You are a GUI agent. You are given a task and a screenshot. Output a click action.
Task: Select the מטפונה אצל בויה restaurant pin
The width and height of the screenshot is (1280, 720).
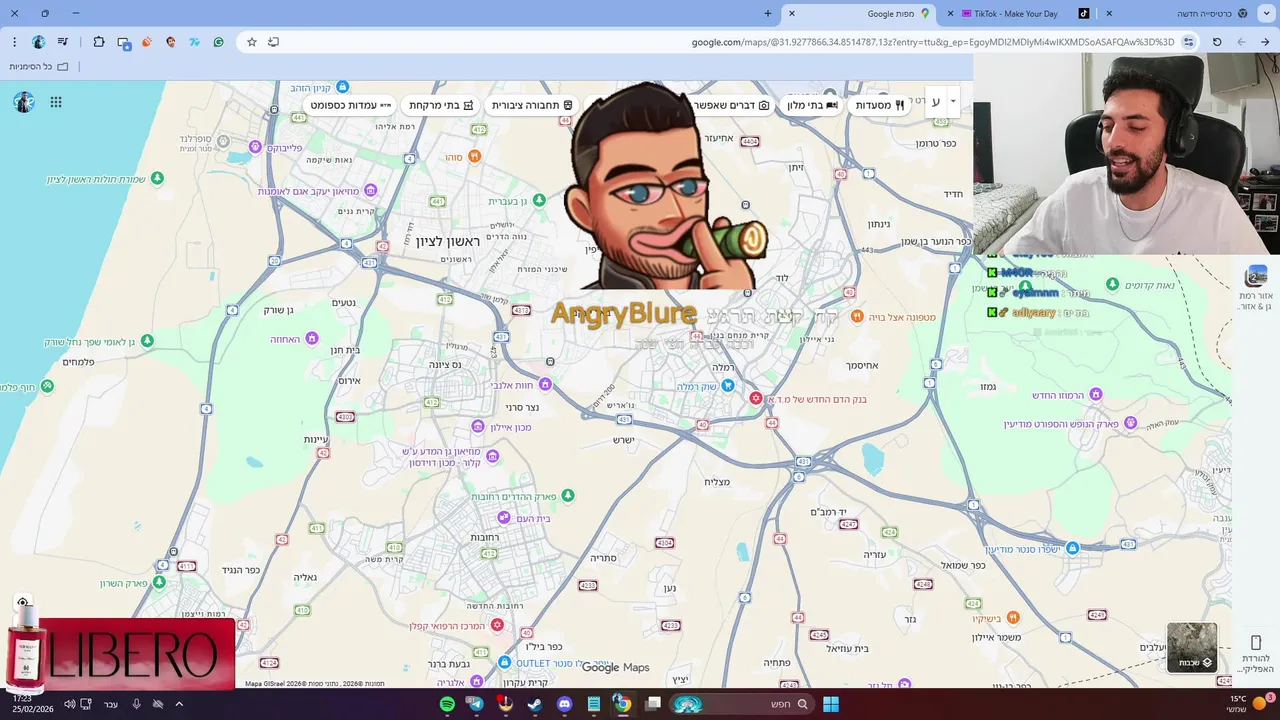pyautogui.click(x=857, y=316)
